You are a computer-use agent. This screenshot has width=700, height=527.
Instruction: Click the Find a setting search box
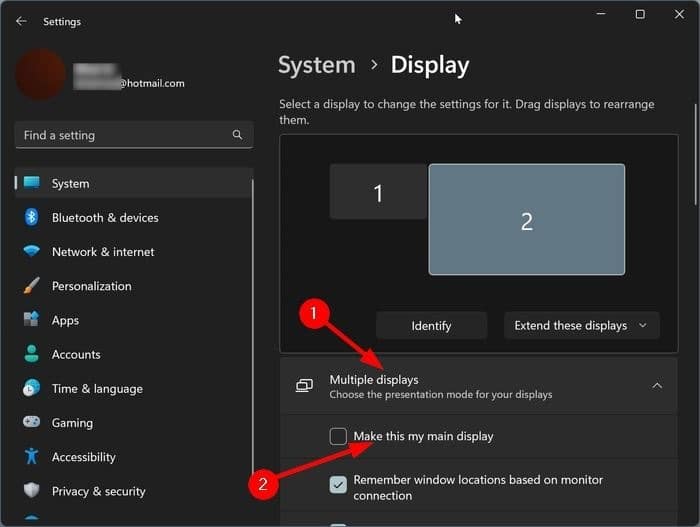click(x=134, y=135)
